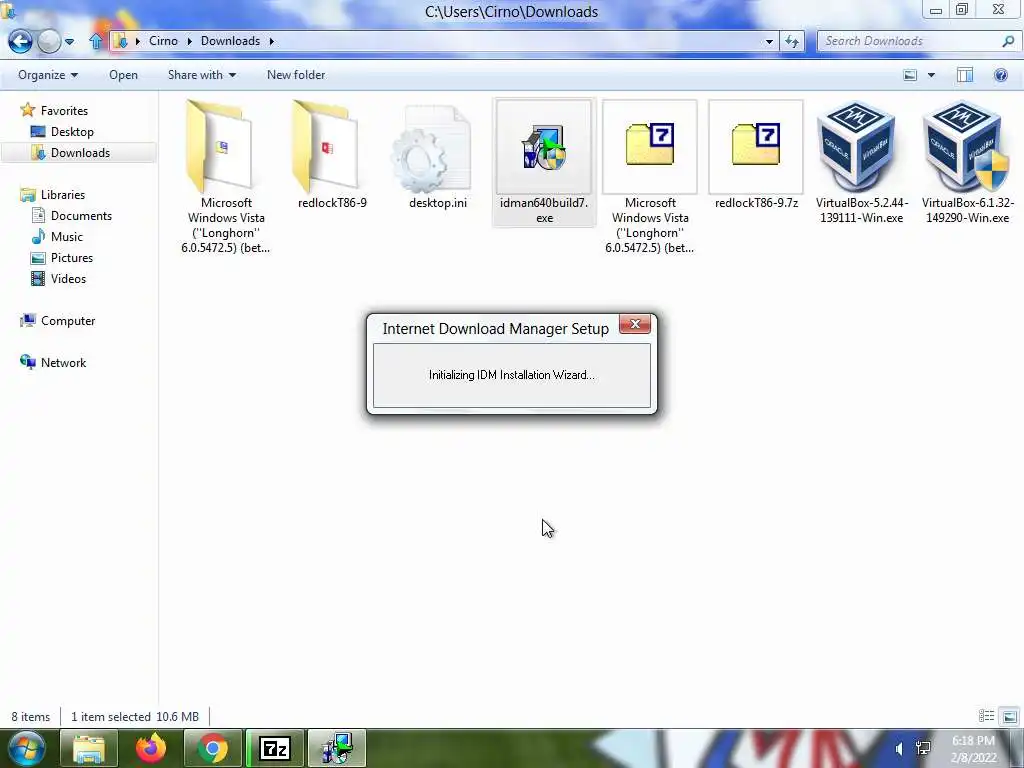This screenshot has width=1024, height=768.
Task: Select the VirtualBox-6.1.32-149290-Win.exe file
Action: (967, 163)
